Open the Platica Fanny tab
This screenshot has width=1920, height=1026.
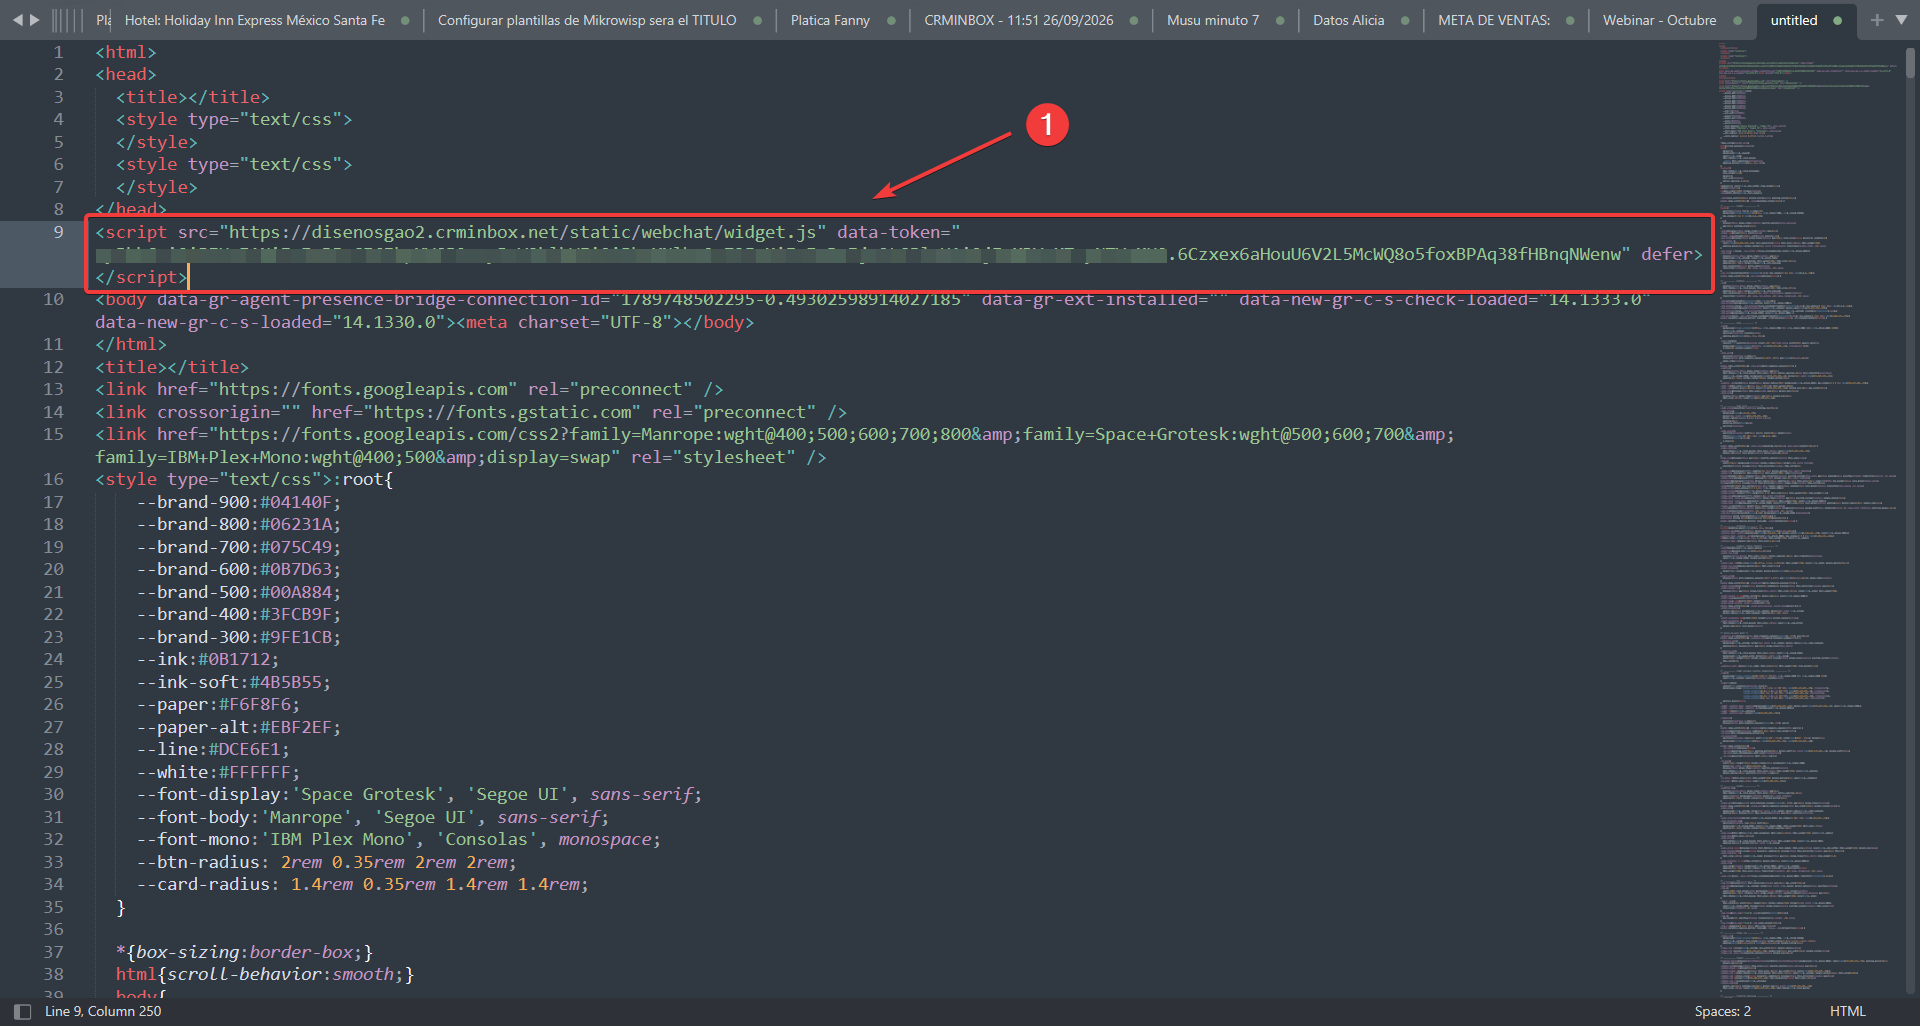830,20
